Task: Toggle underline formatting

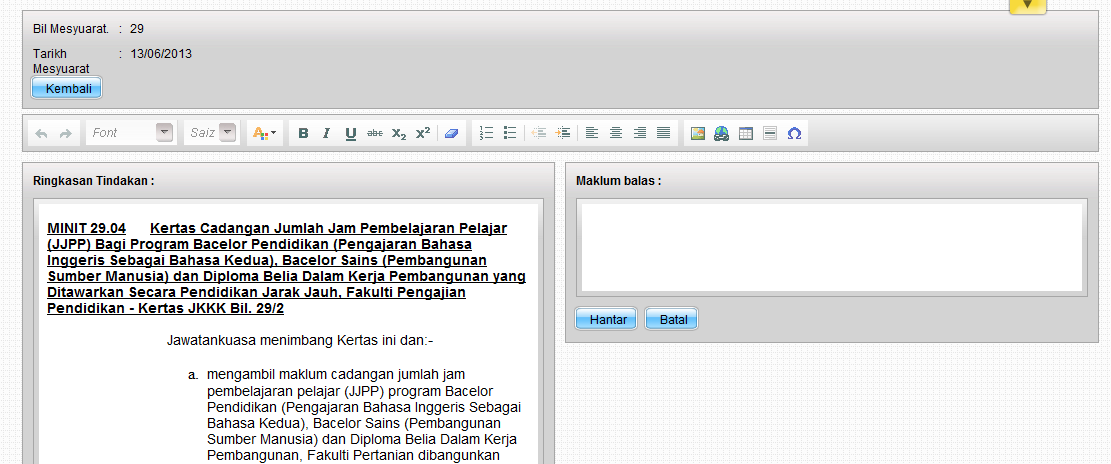Action: coord(351,133)
